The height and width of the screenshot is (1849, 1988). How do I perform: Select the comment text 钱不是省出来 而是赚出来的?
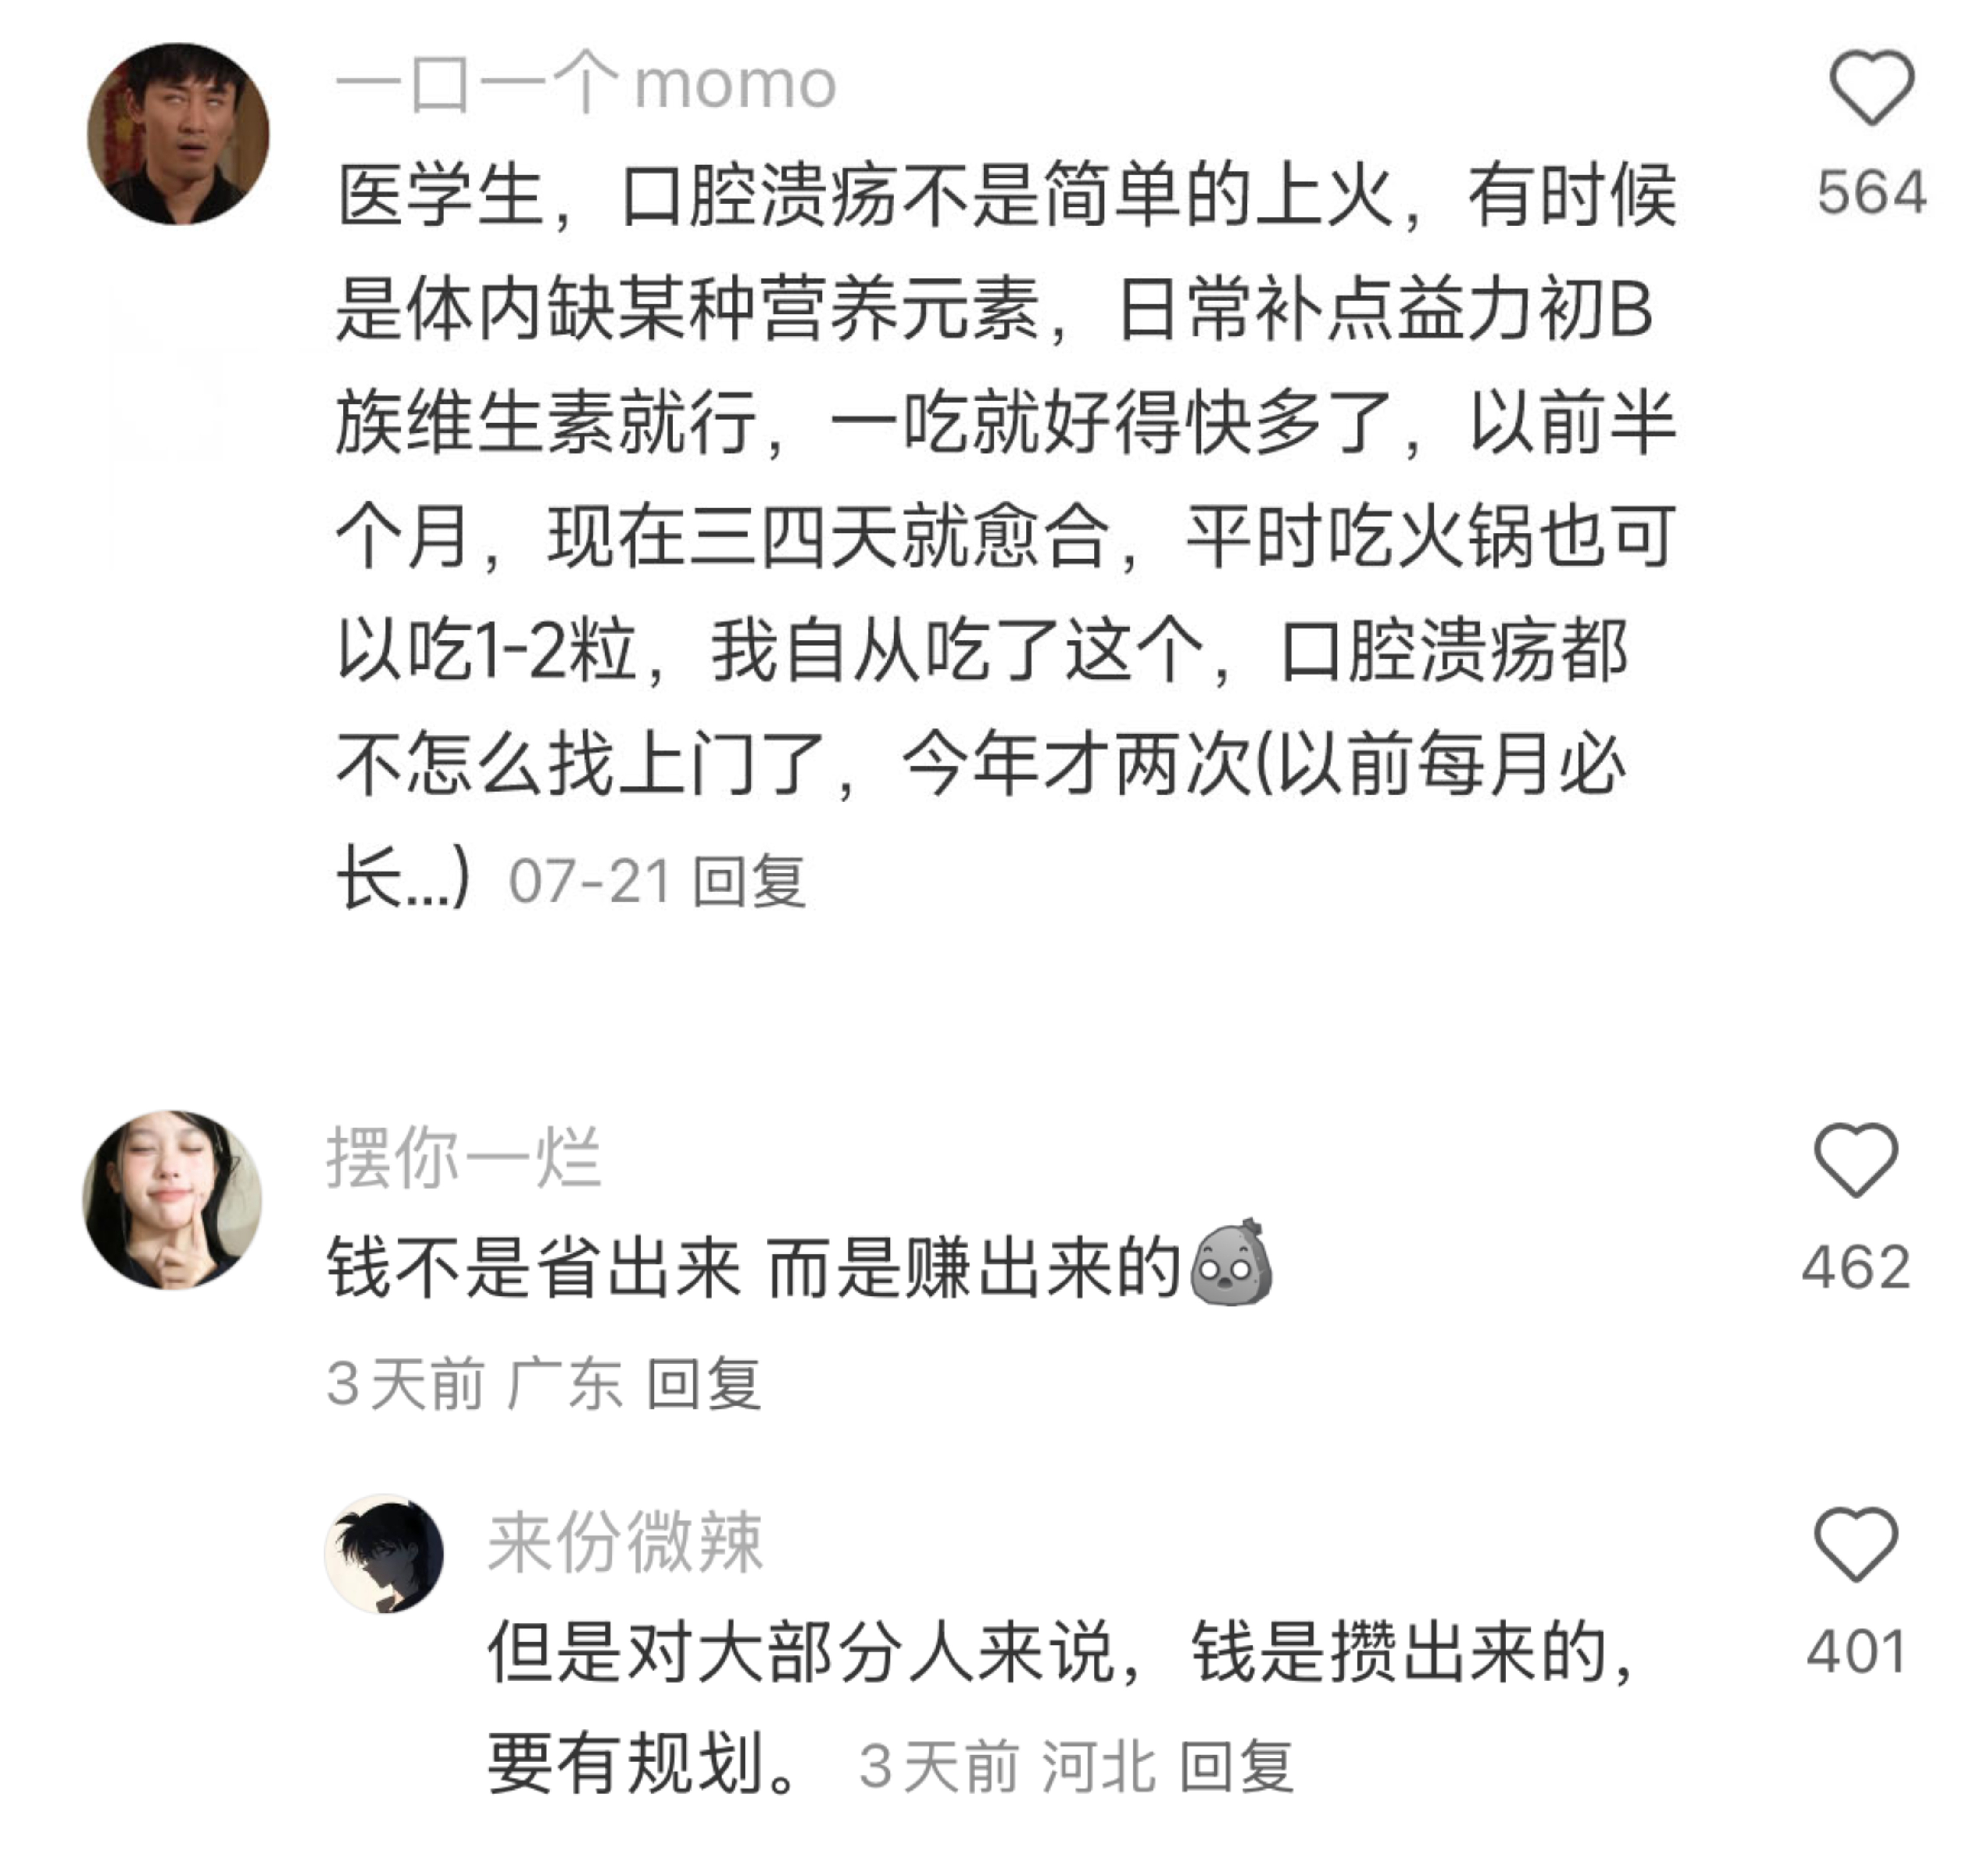point(755,1267)
